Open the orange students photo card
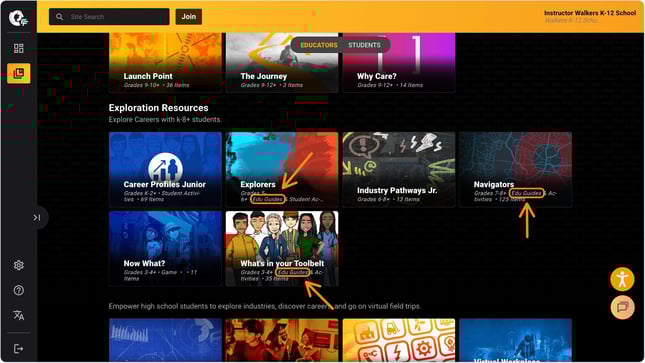The image size is (645, 363). [282, 340]
